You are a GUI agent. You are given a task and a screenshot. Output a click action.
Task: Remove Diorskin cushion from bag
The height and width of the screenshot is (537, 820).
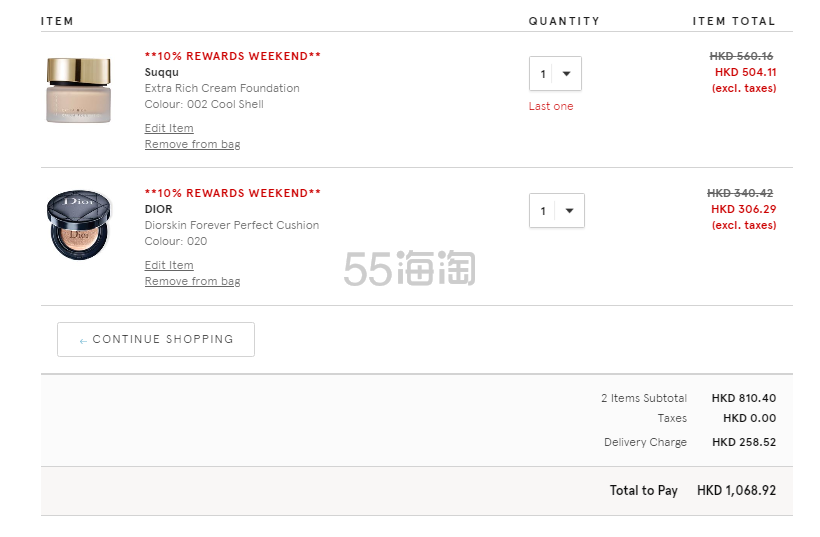[192, 281]
